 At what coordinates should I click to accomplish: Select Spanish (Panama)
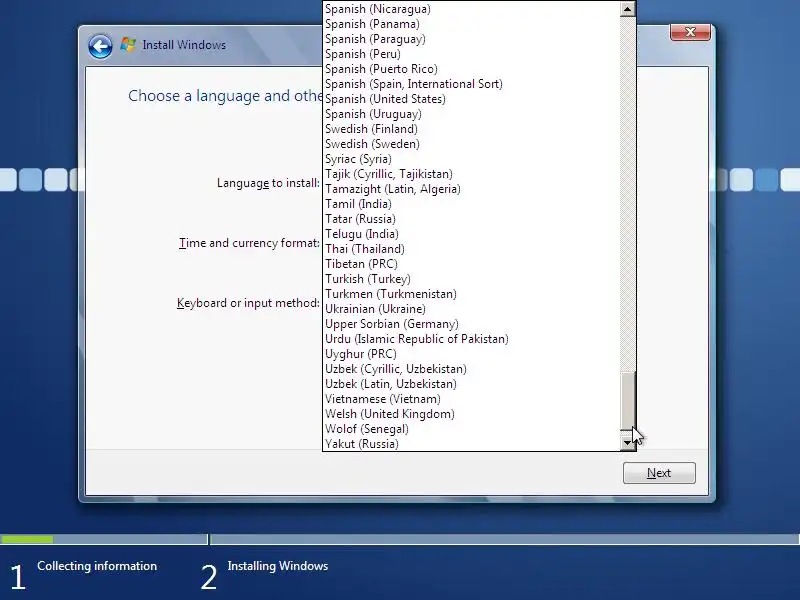tap(472, 24)
